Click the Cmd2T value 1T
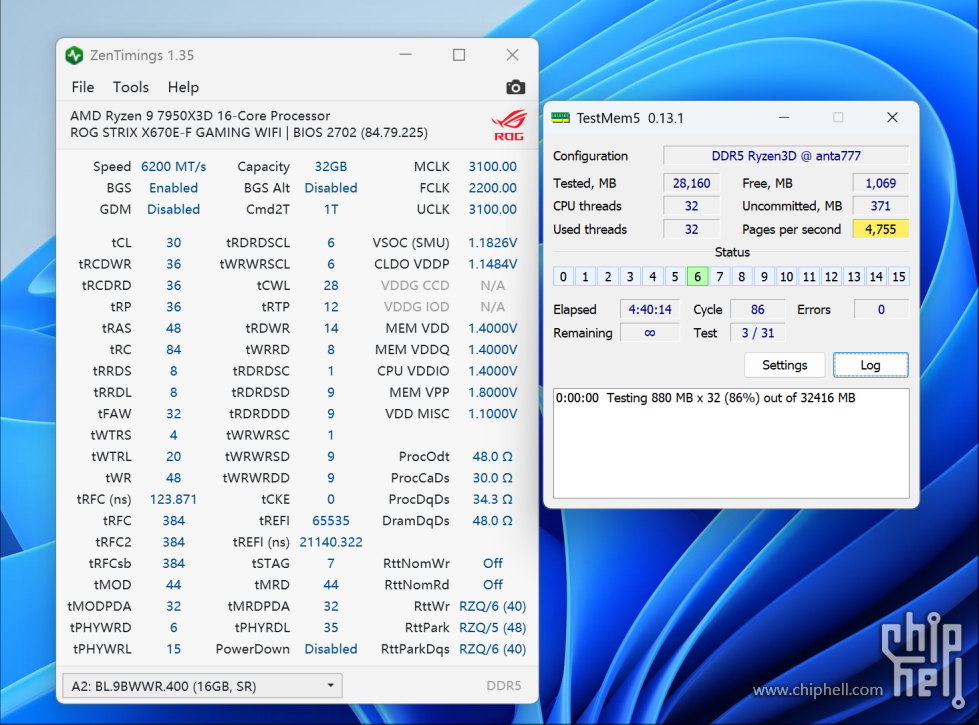This screenshot has width=979, height=725. pos(331,209)
